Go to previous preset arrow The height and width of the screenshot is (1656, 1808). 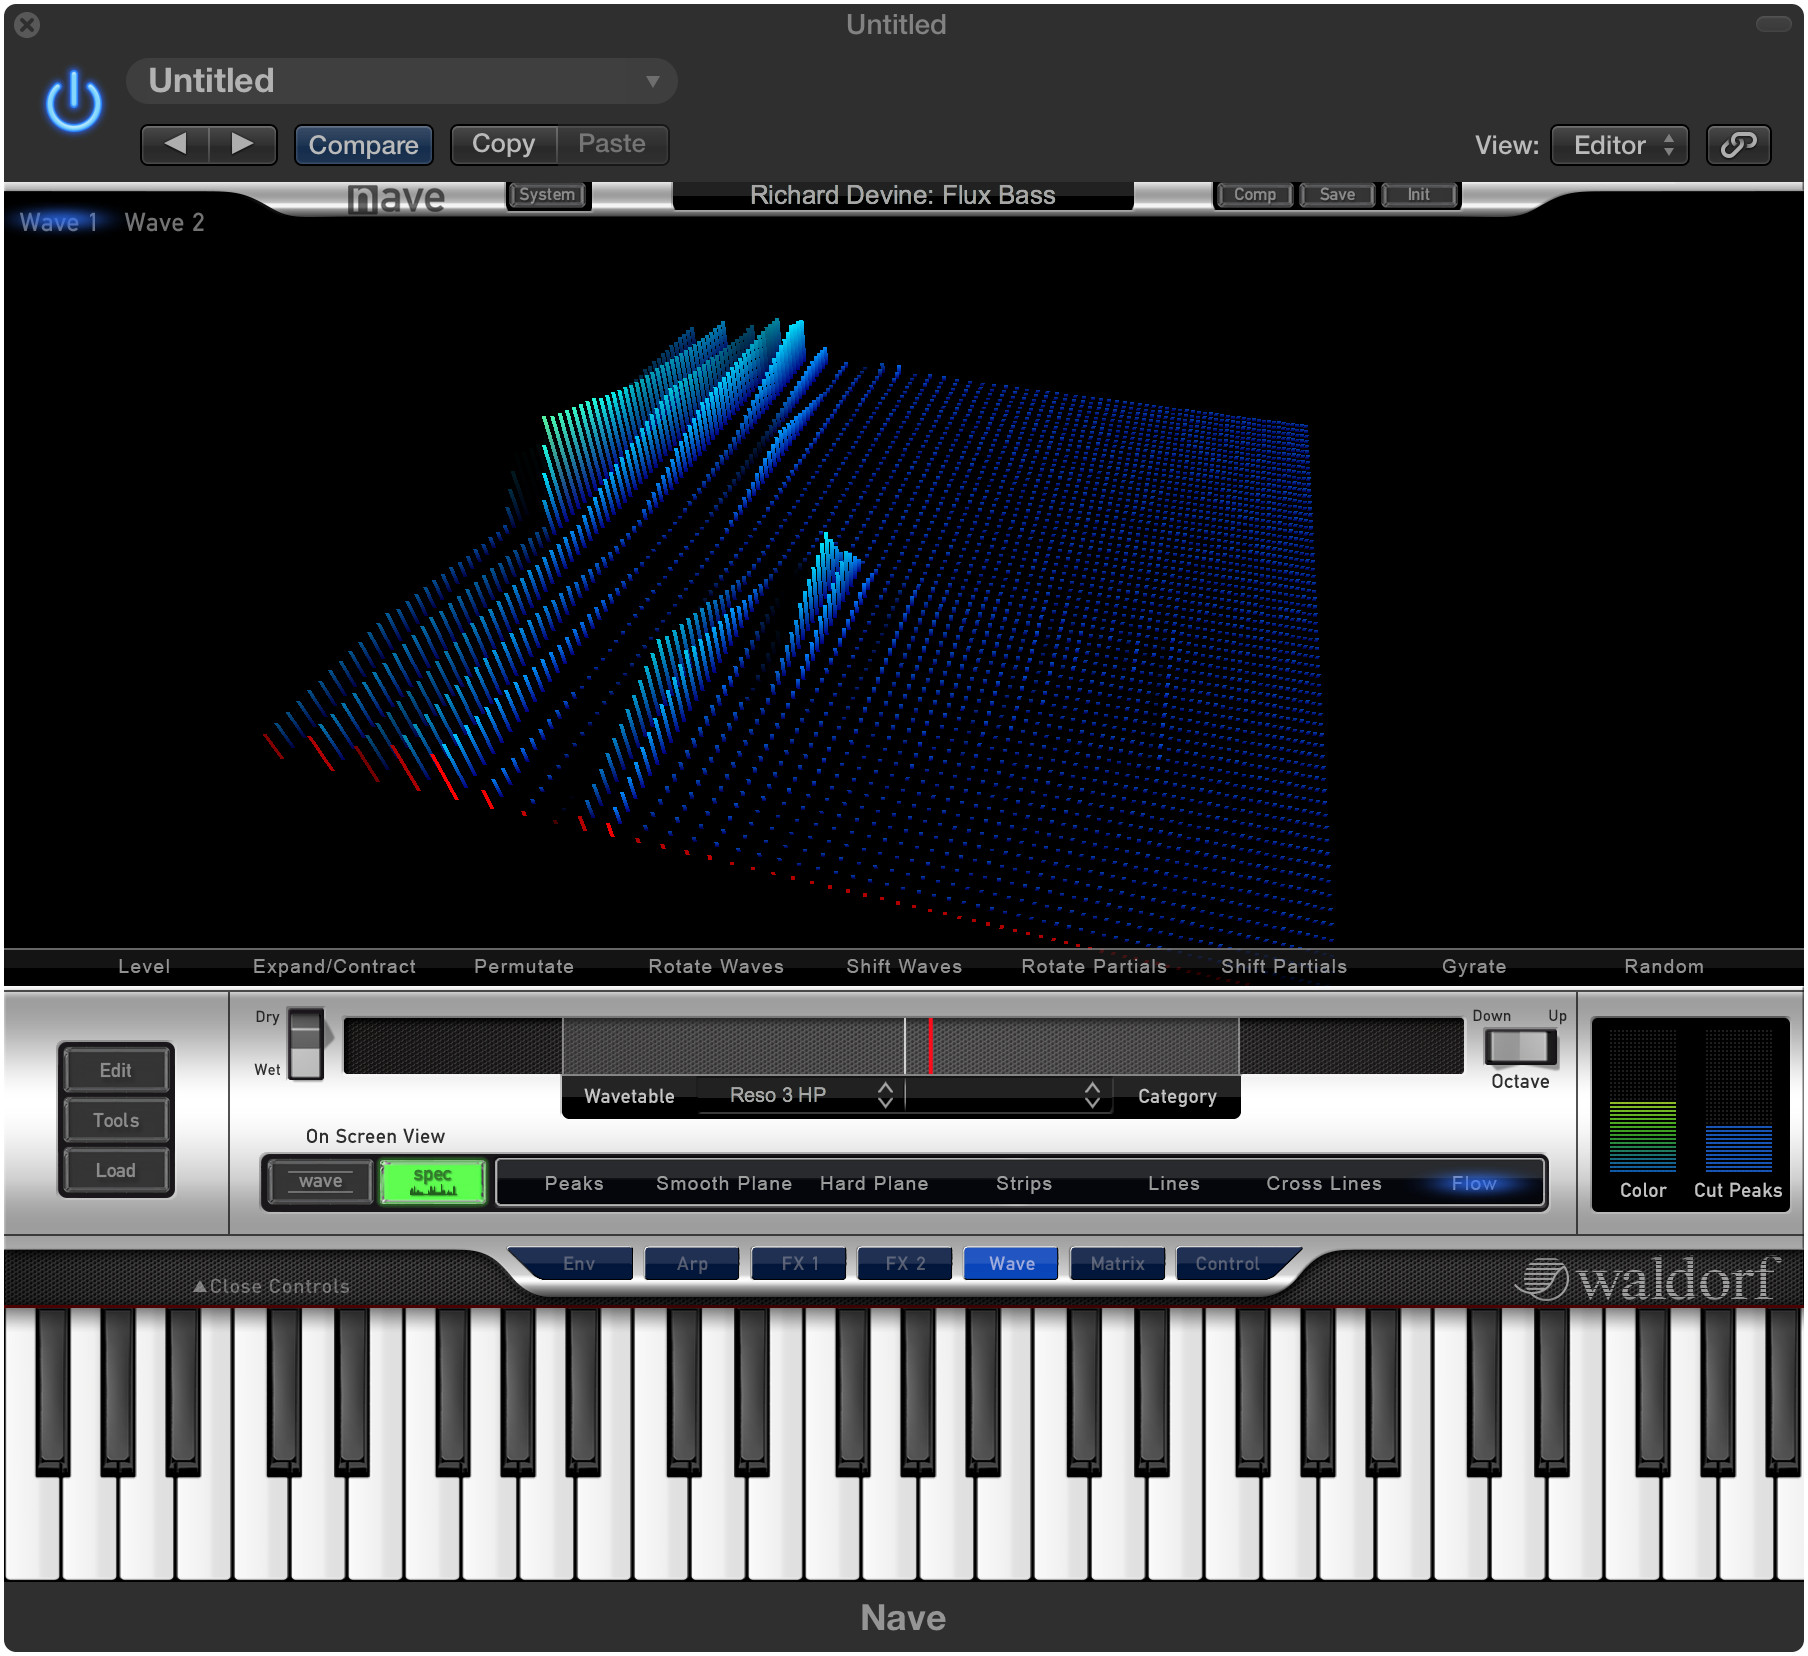(x=175, y=144)
